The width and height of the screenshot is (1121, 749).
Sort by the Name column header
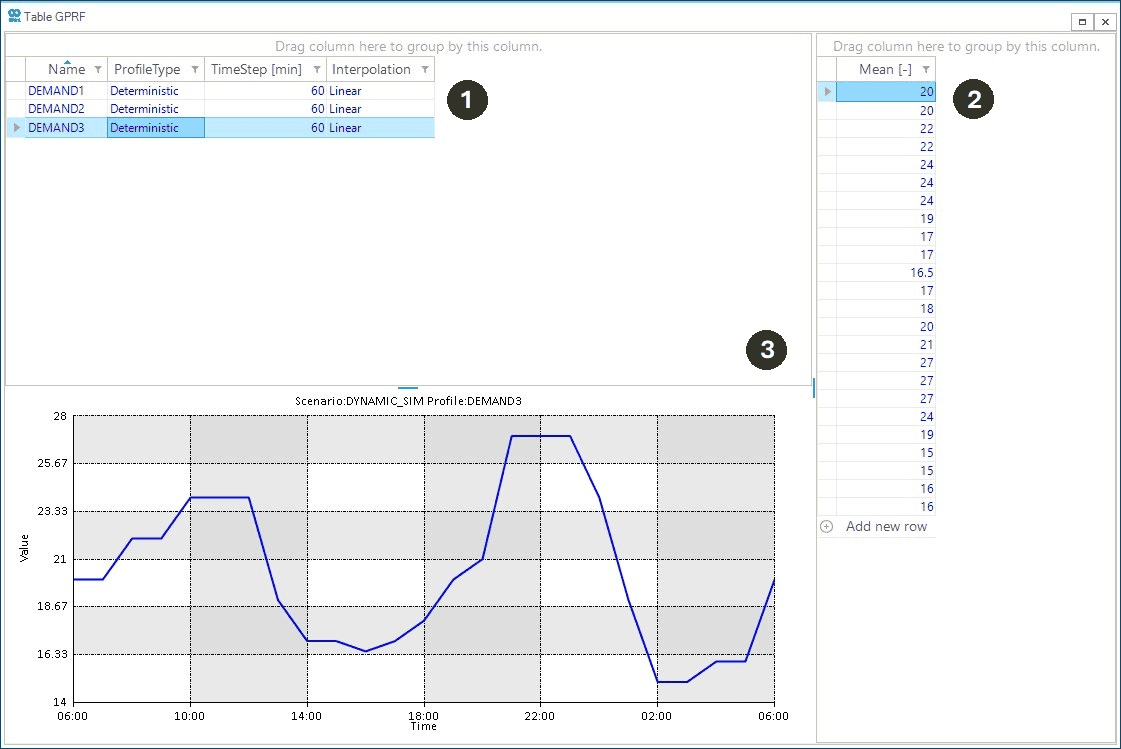pyautogui.click(x=66, y=70)
